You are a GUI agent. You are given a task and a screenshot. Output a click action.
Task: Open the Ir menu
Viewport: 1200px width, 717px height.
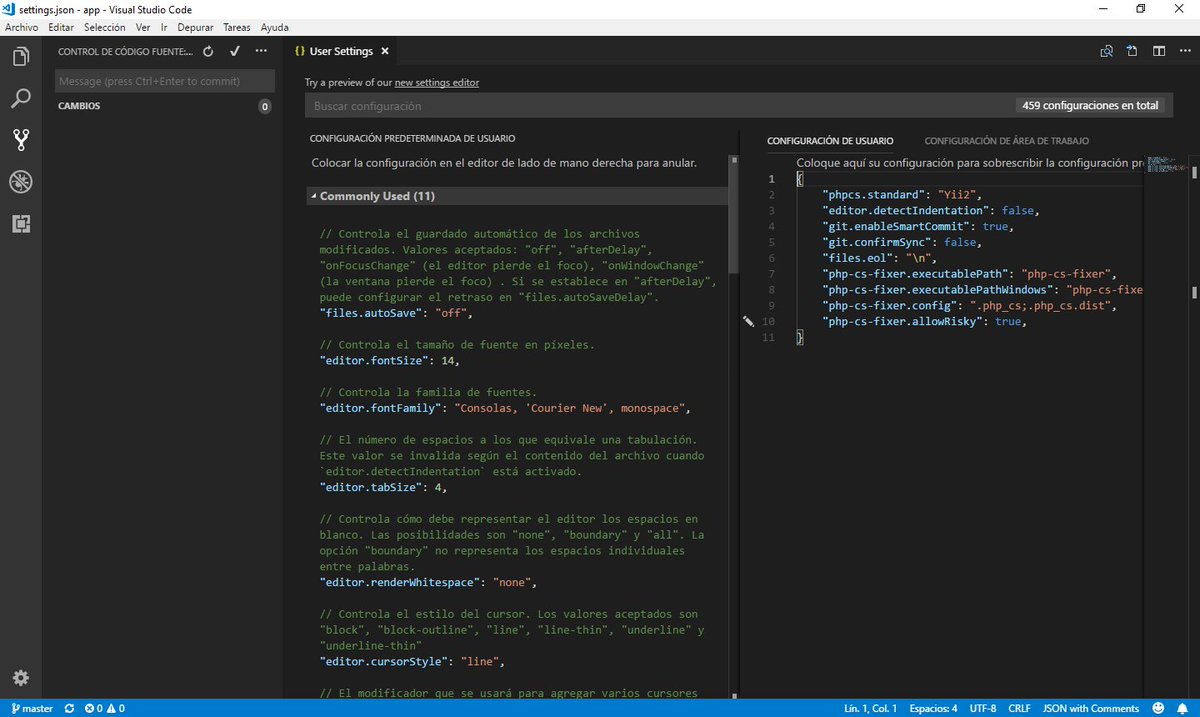click(164, 27)
